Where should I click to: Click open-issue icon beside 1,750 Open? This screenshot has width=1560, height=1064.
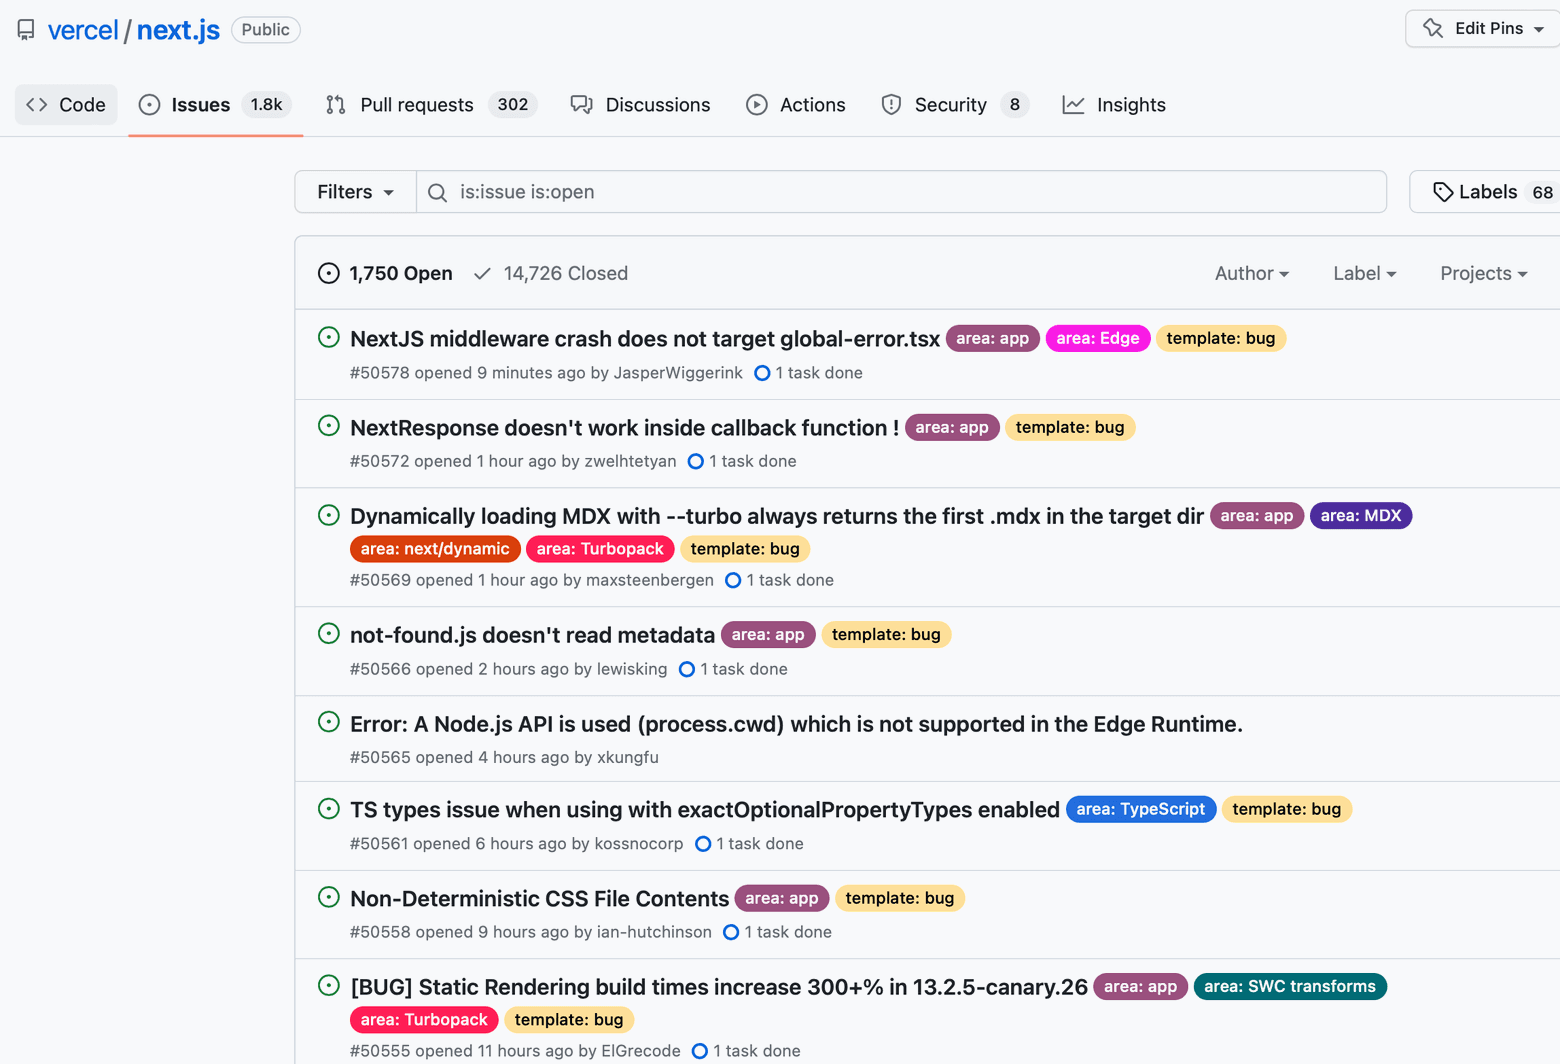tap(329, 273)
